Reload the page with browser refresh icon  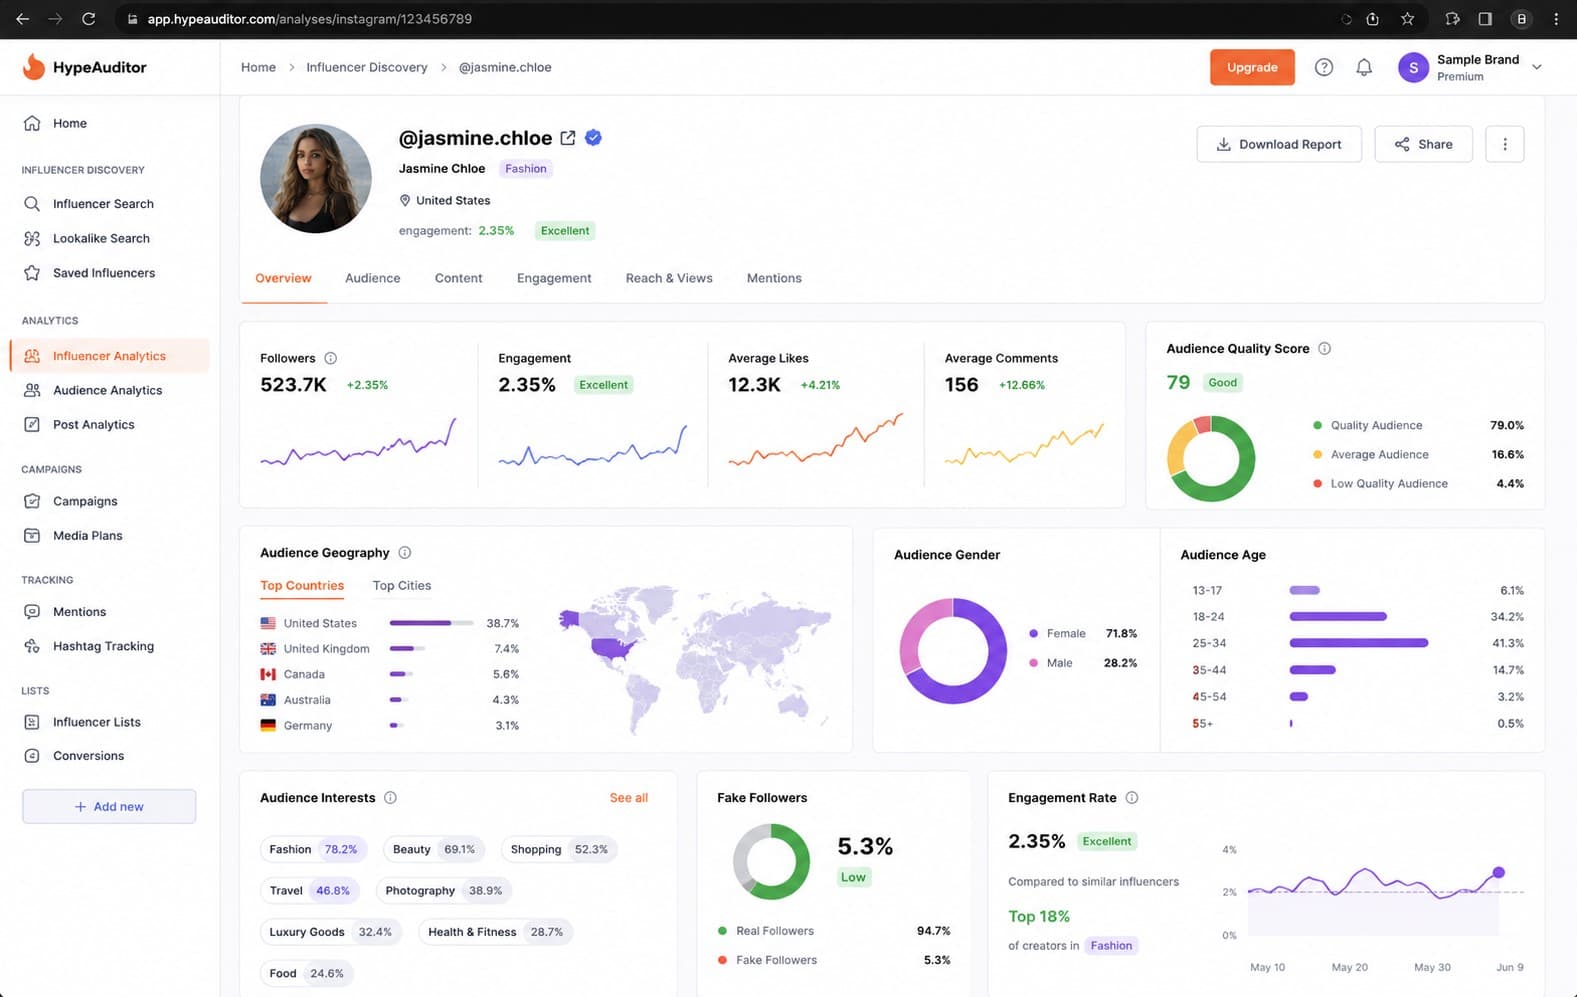(88, 18)
